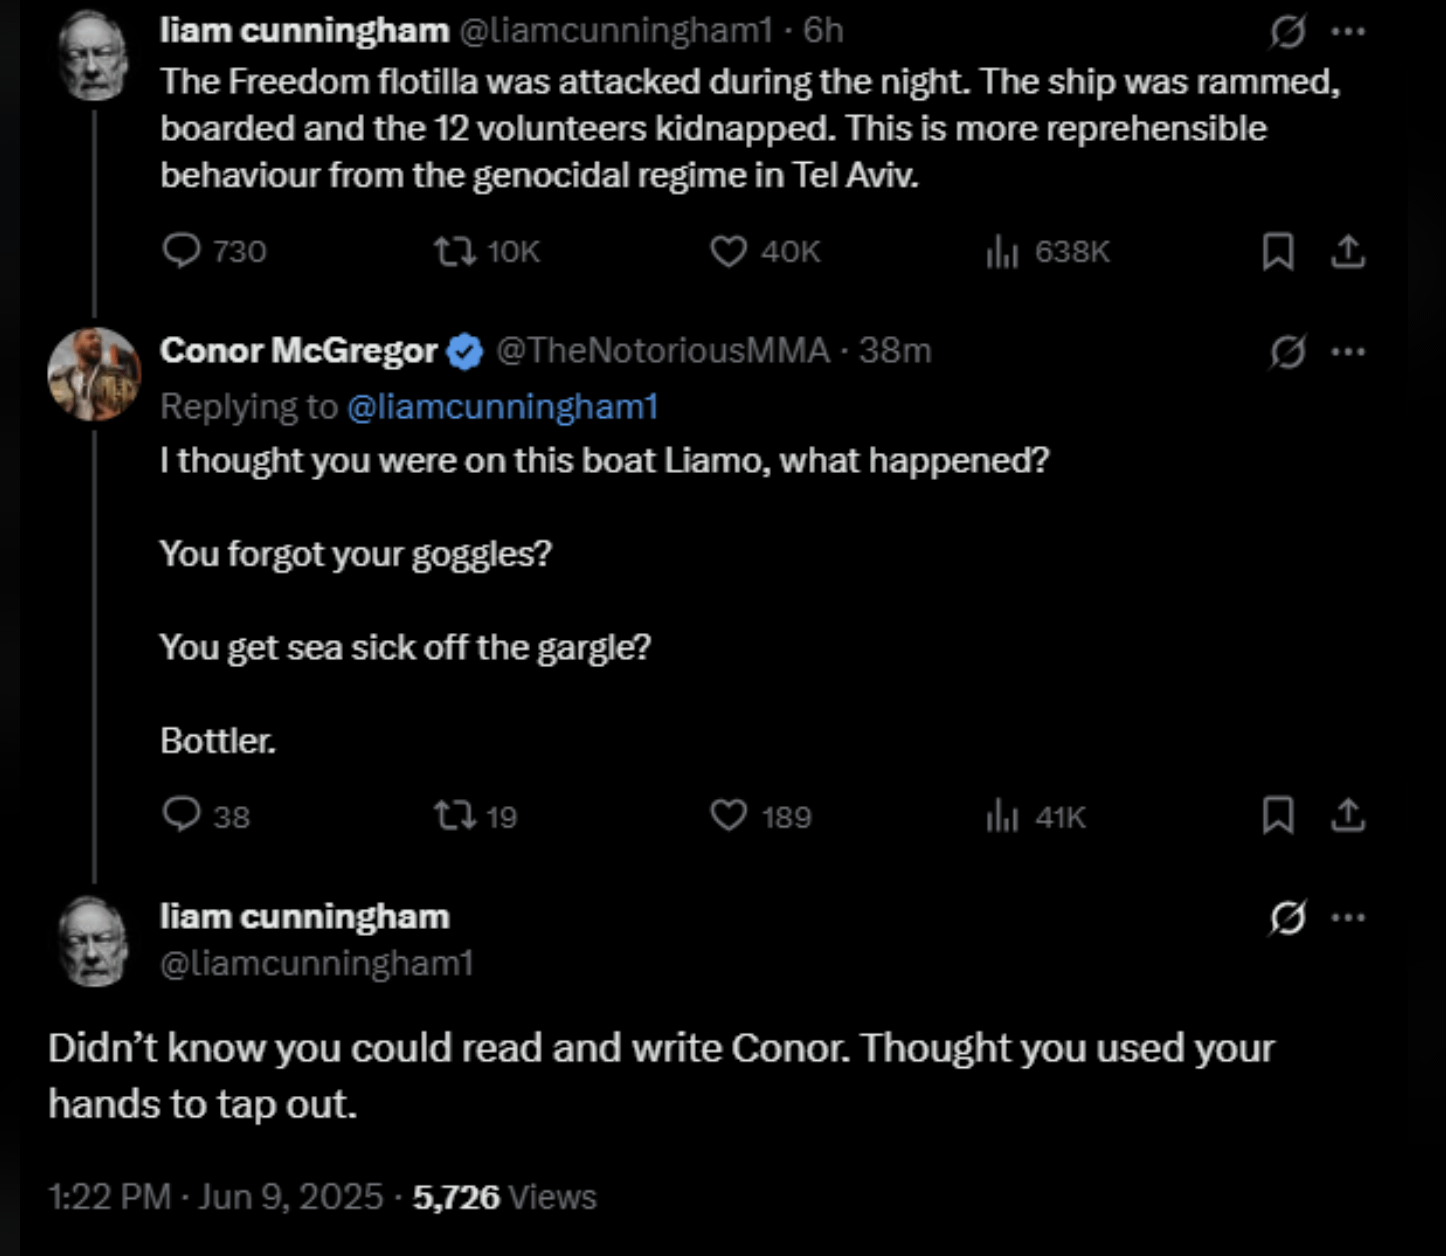Open the 1:22 PM Jun 9, 2025 timestamp
The width and height of the screenshot is (1446, 1256).
click(216, 1197)
